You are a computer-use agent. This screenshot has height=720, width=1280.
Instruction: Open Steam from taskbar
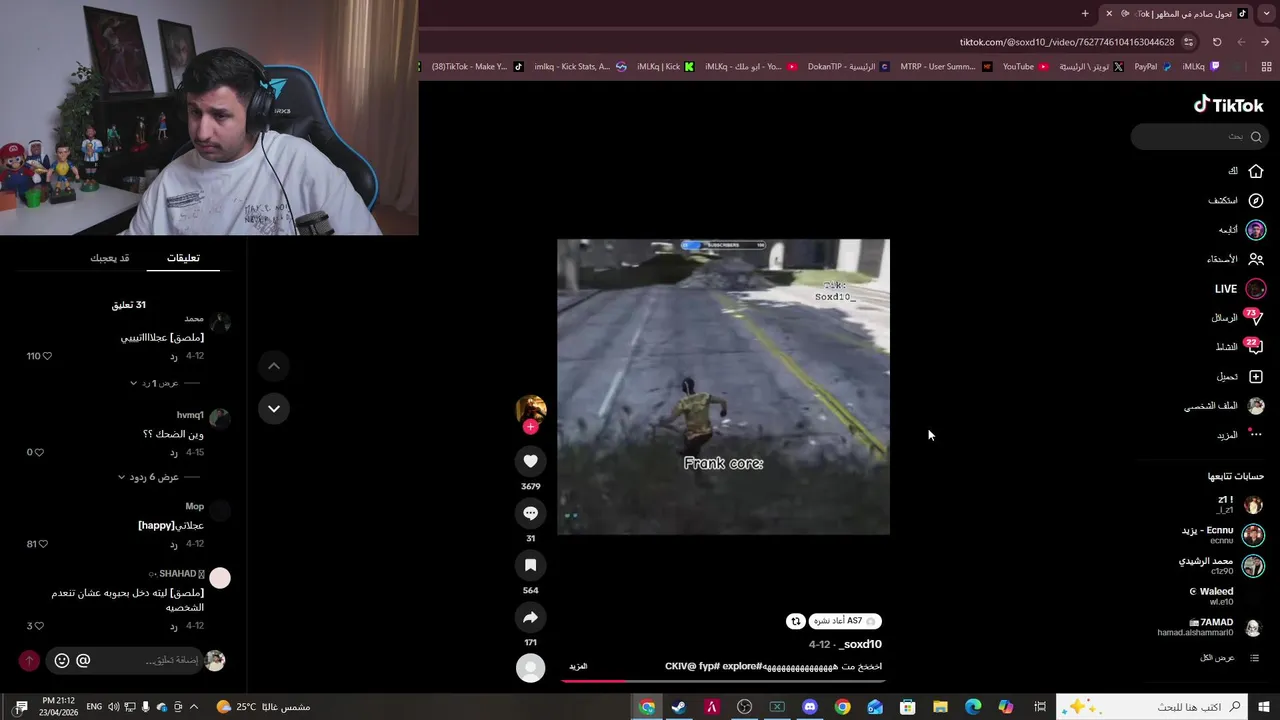point(679,707)
